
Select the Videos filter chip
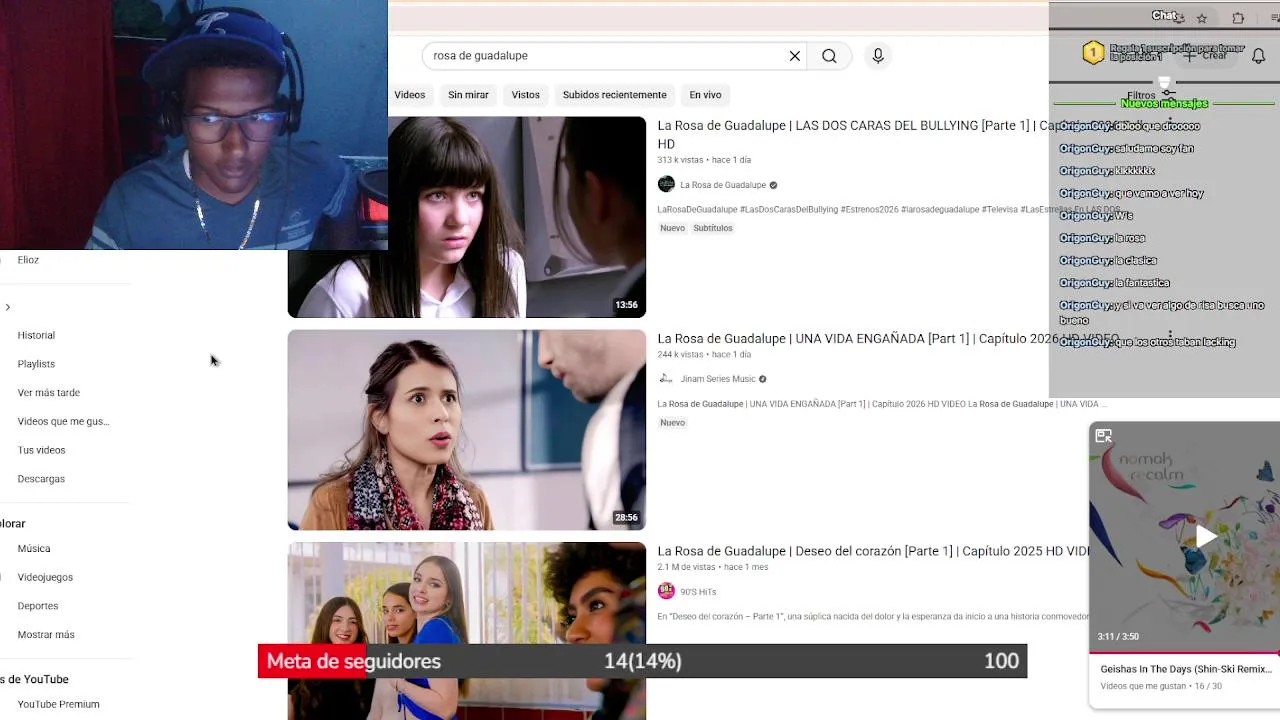(x=409, y=95)
